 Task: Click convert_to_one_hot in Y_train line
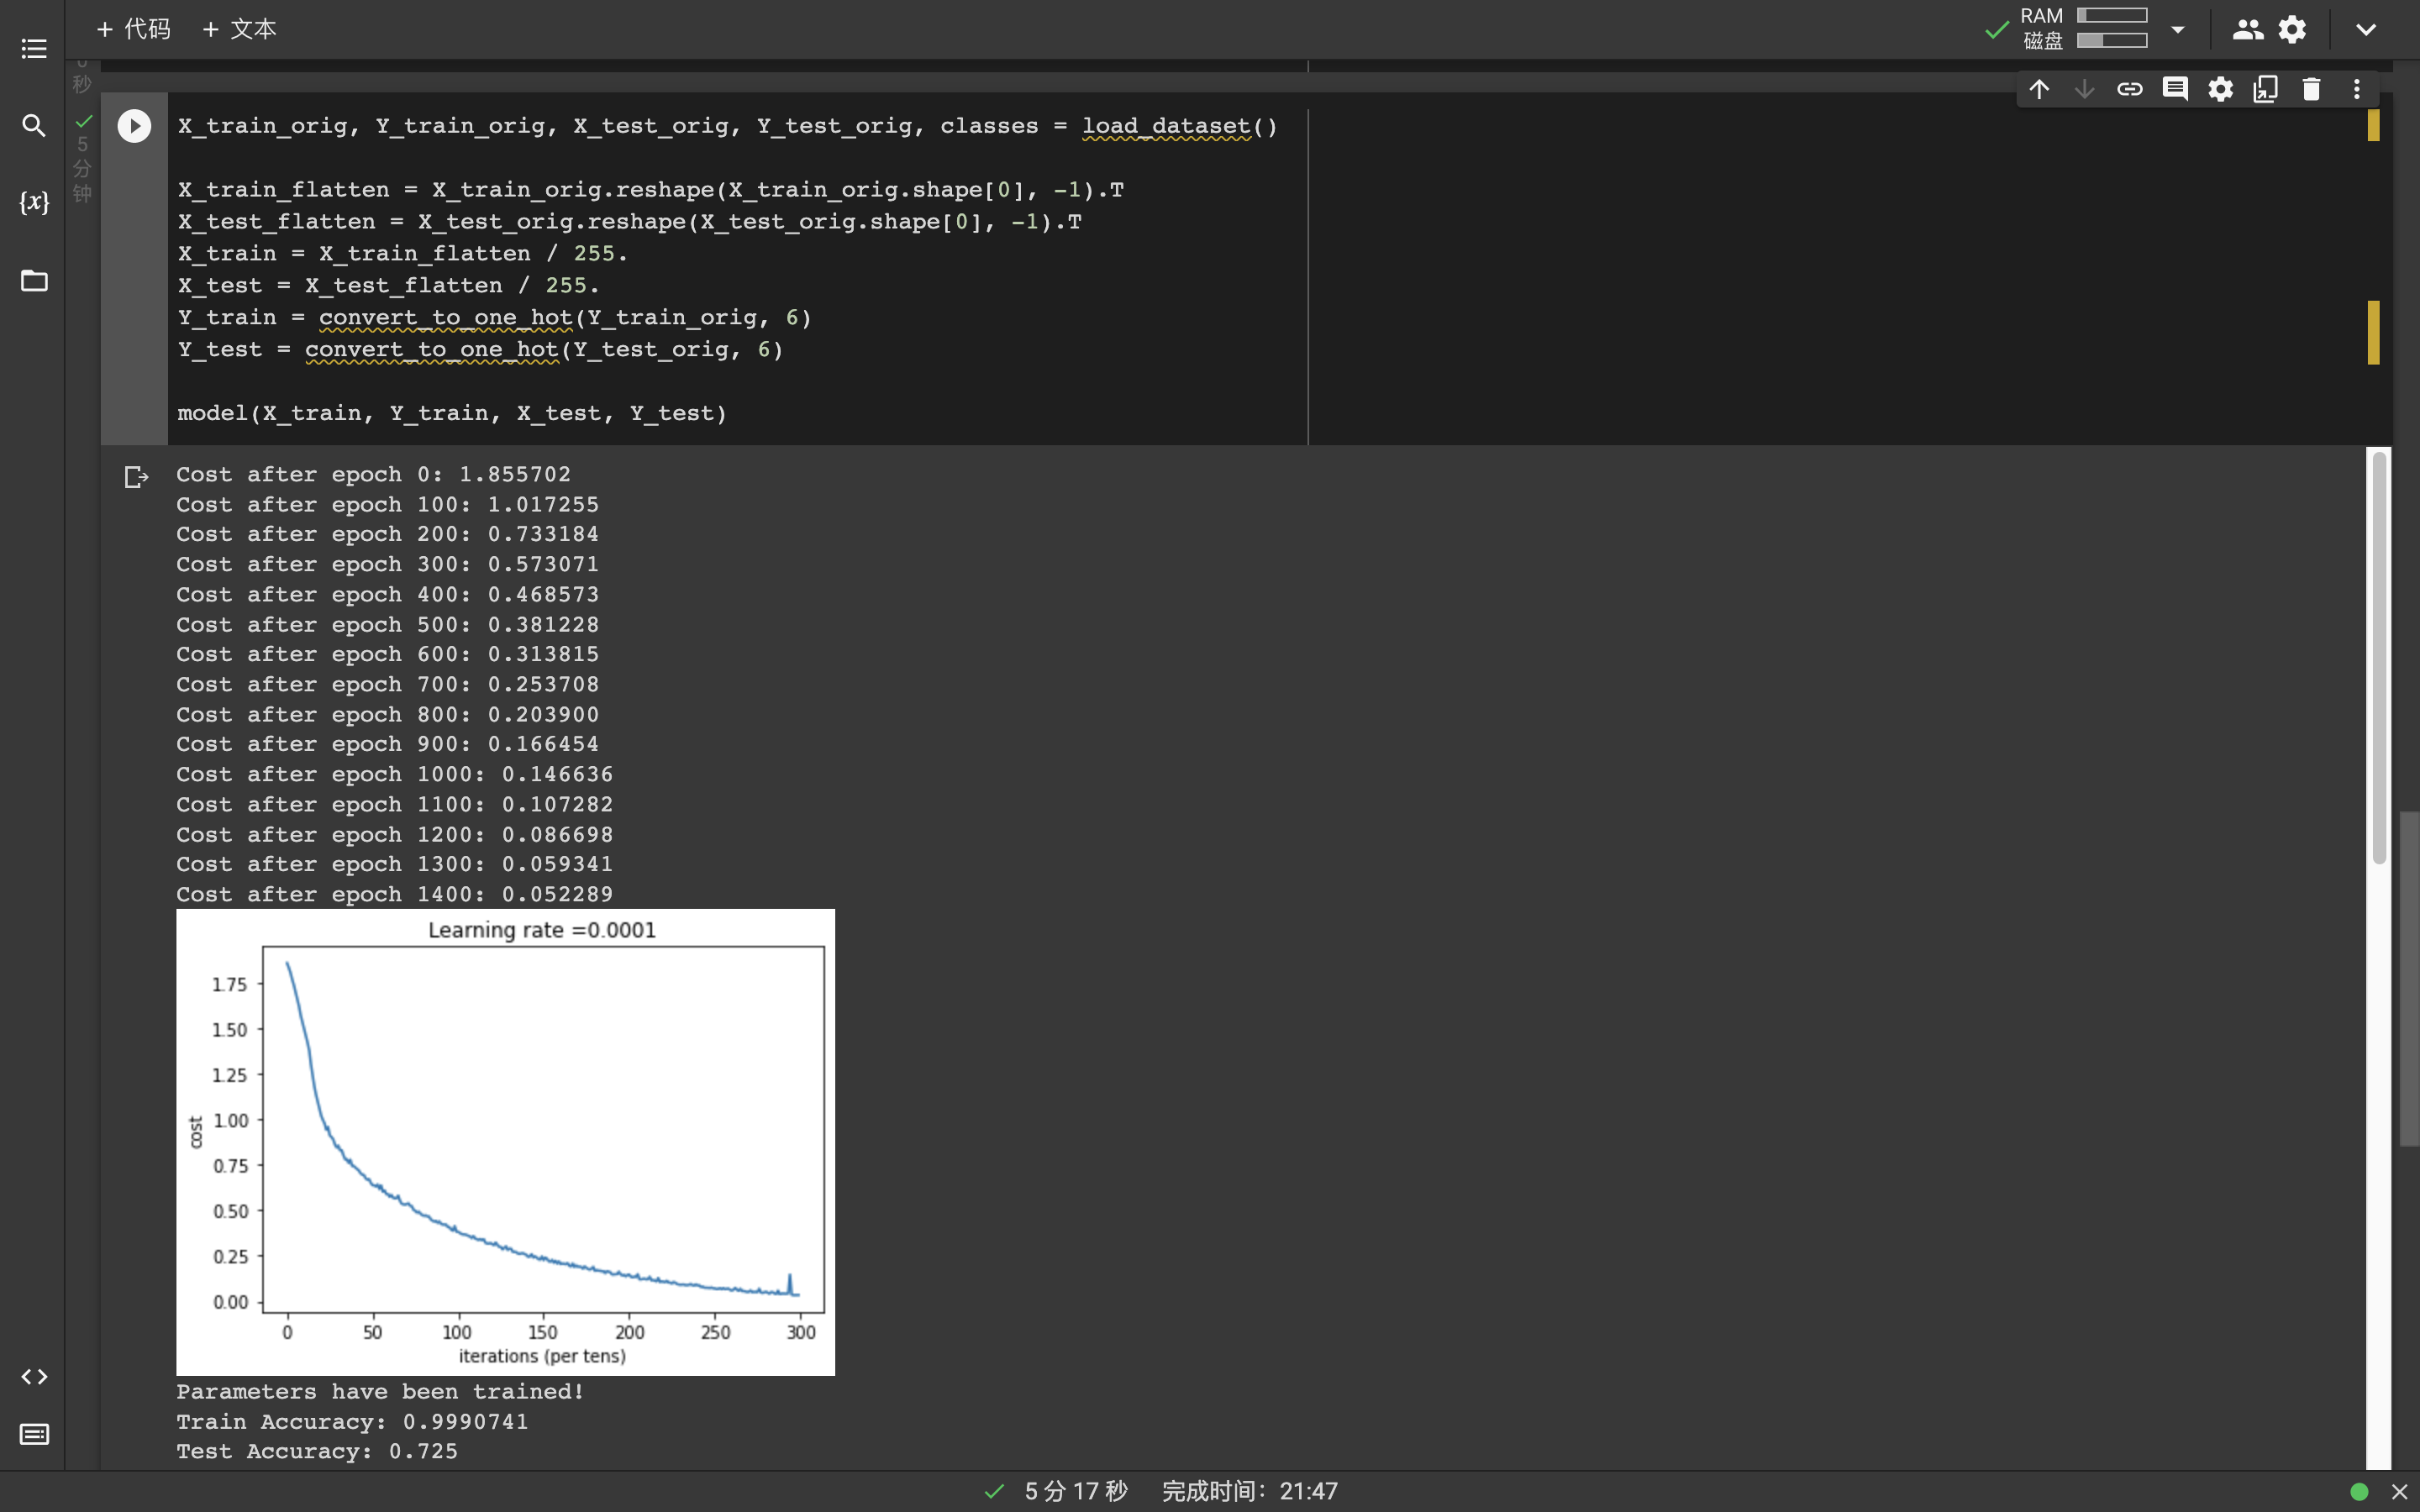point(446,317)
